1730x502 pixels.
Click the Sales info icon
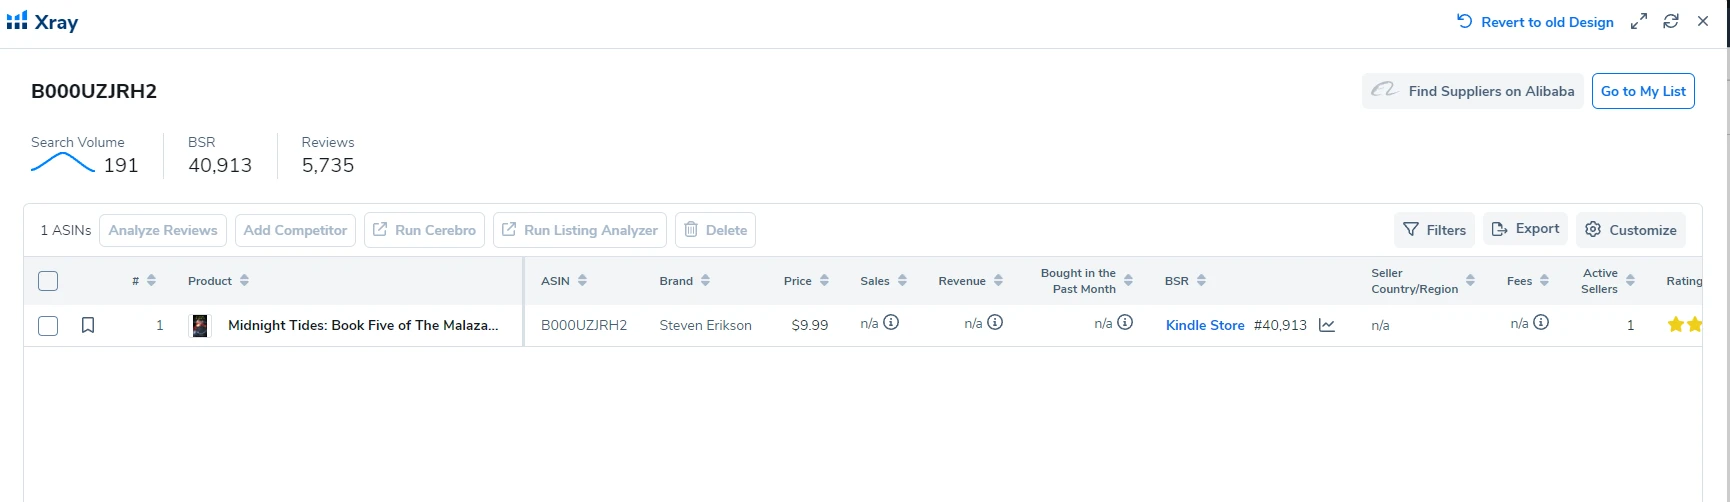coord(891,322)
